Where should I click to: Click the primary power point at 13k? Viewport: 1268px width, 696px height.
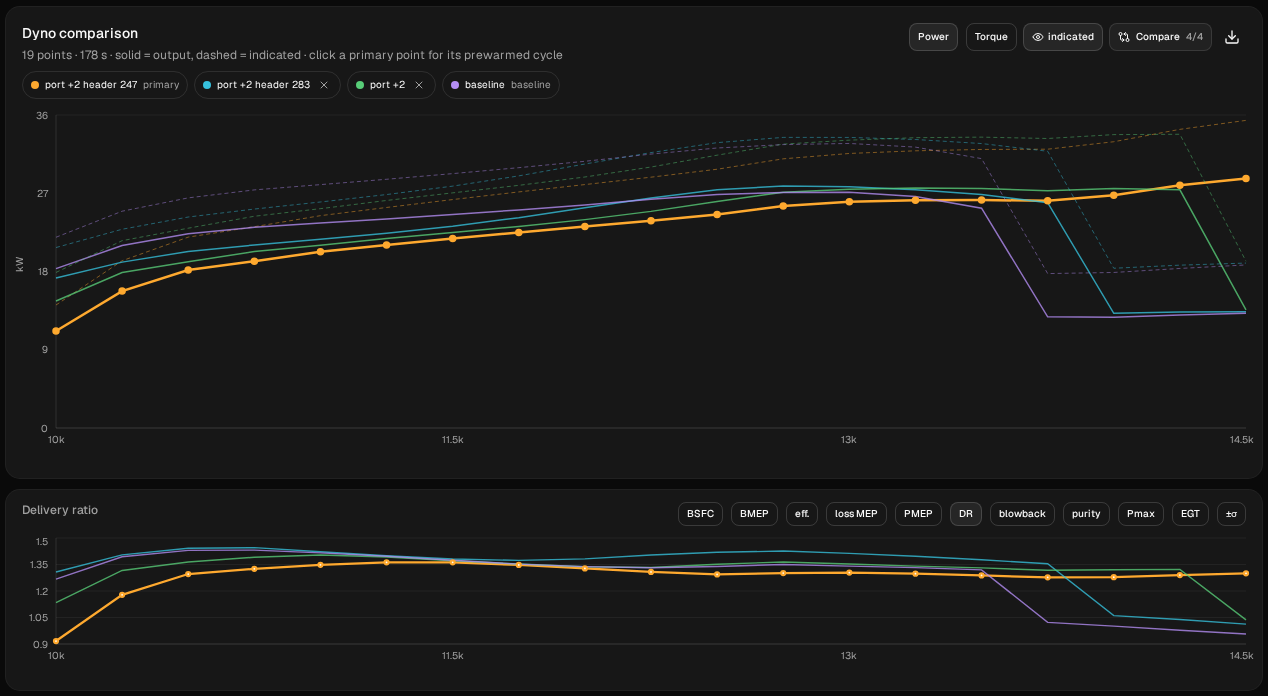coord(849,202)
